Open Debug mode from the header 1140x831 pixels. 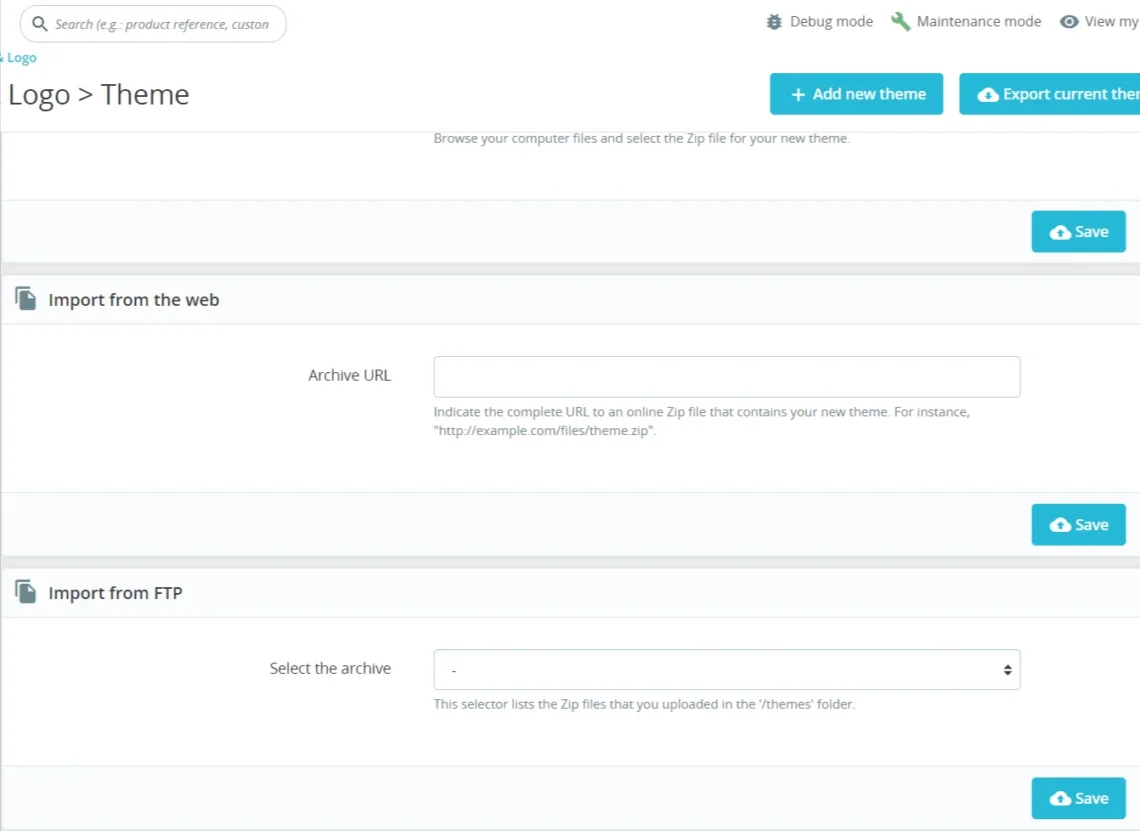pos(830,22)
